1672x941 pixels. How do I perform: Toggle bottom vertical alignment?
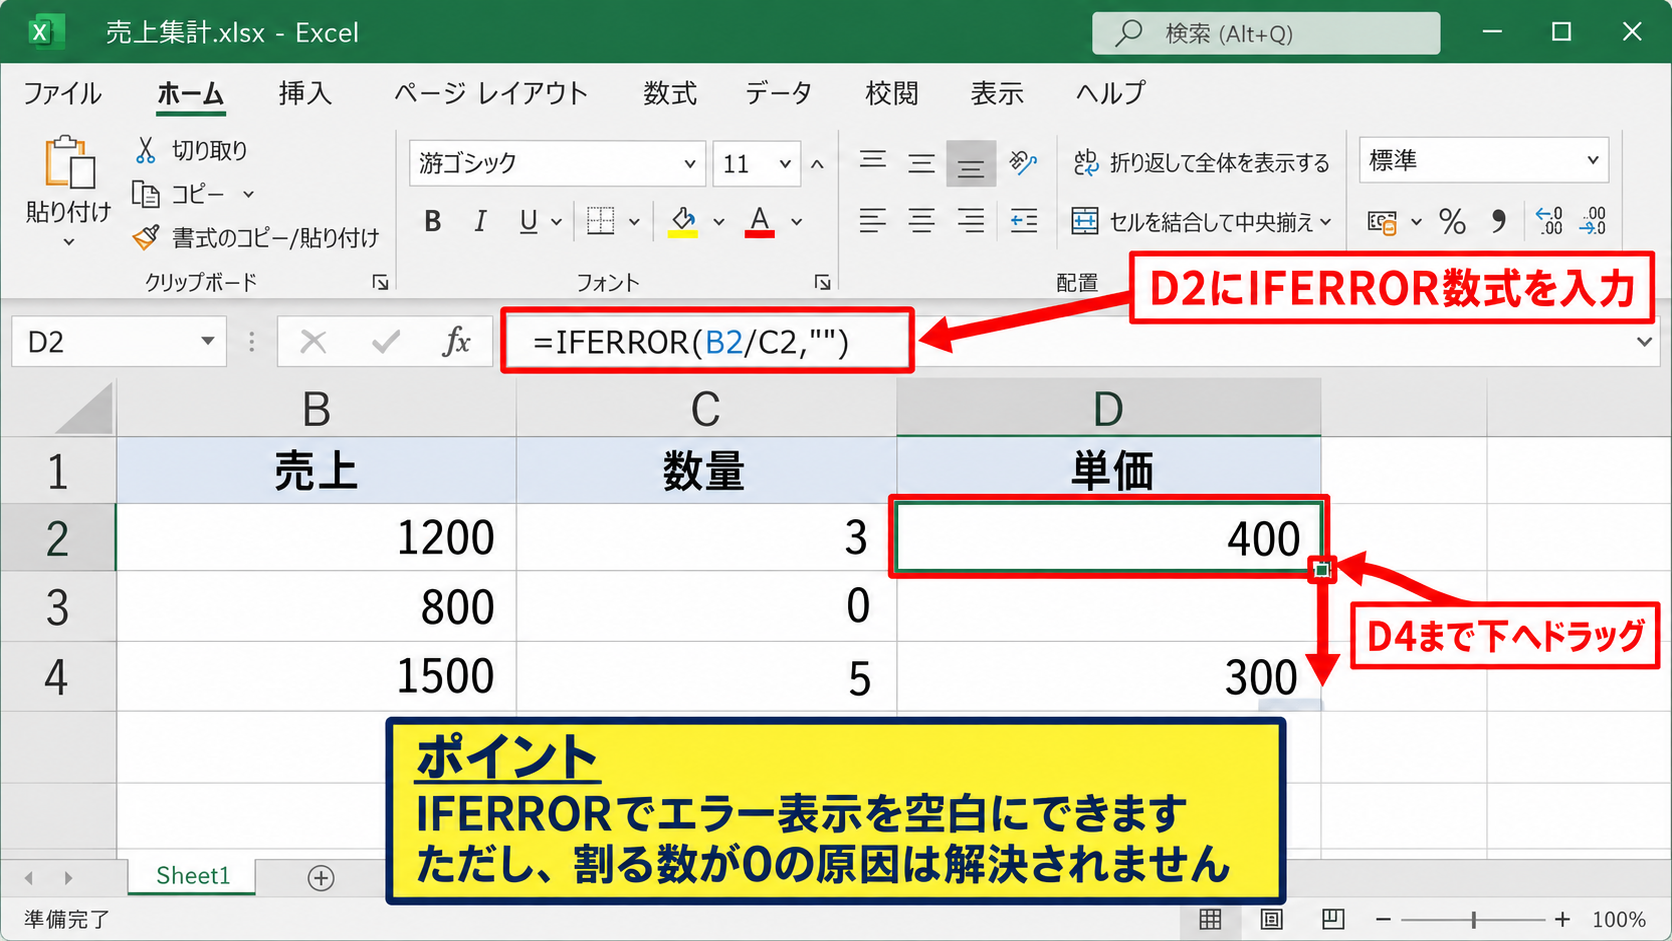pyautogui.click(x=971, y=164)
